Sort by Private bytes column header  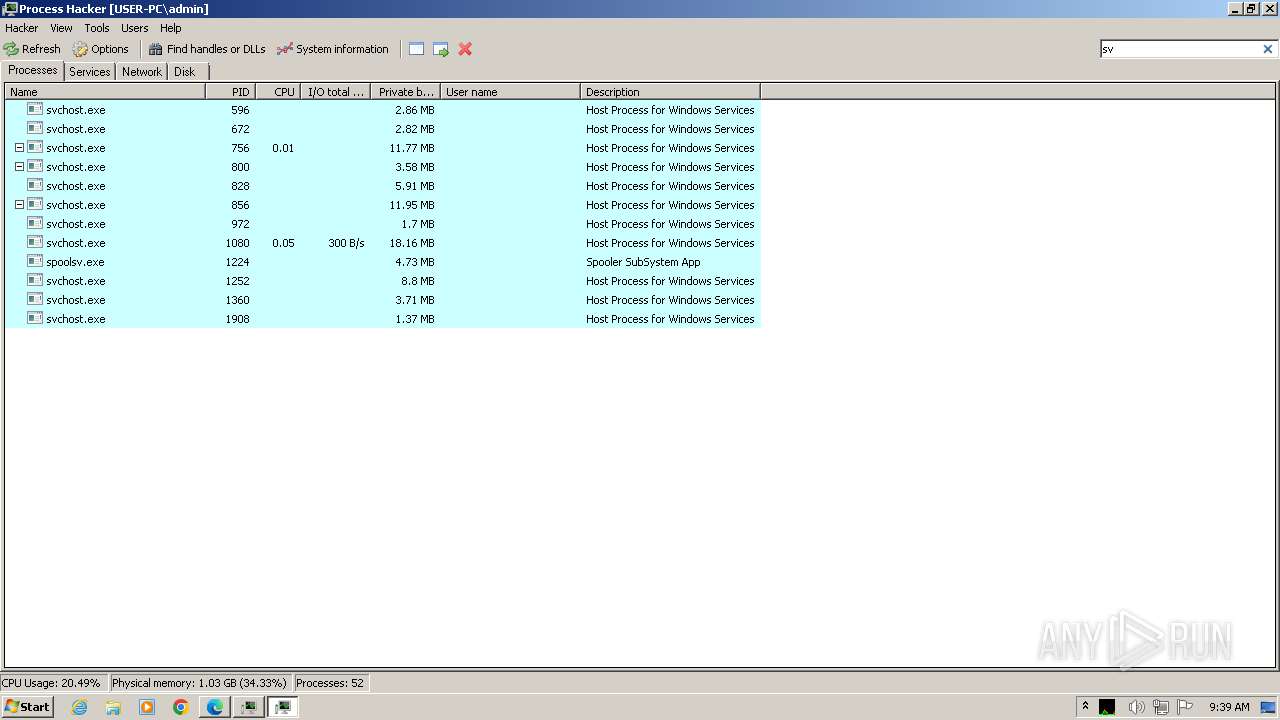(405, 92)
